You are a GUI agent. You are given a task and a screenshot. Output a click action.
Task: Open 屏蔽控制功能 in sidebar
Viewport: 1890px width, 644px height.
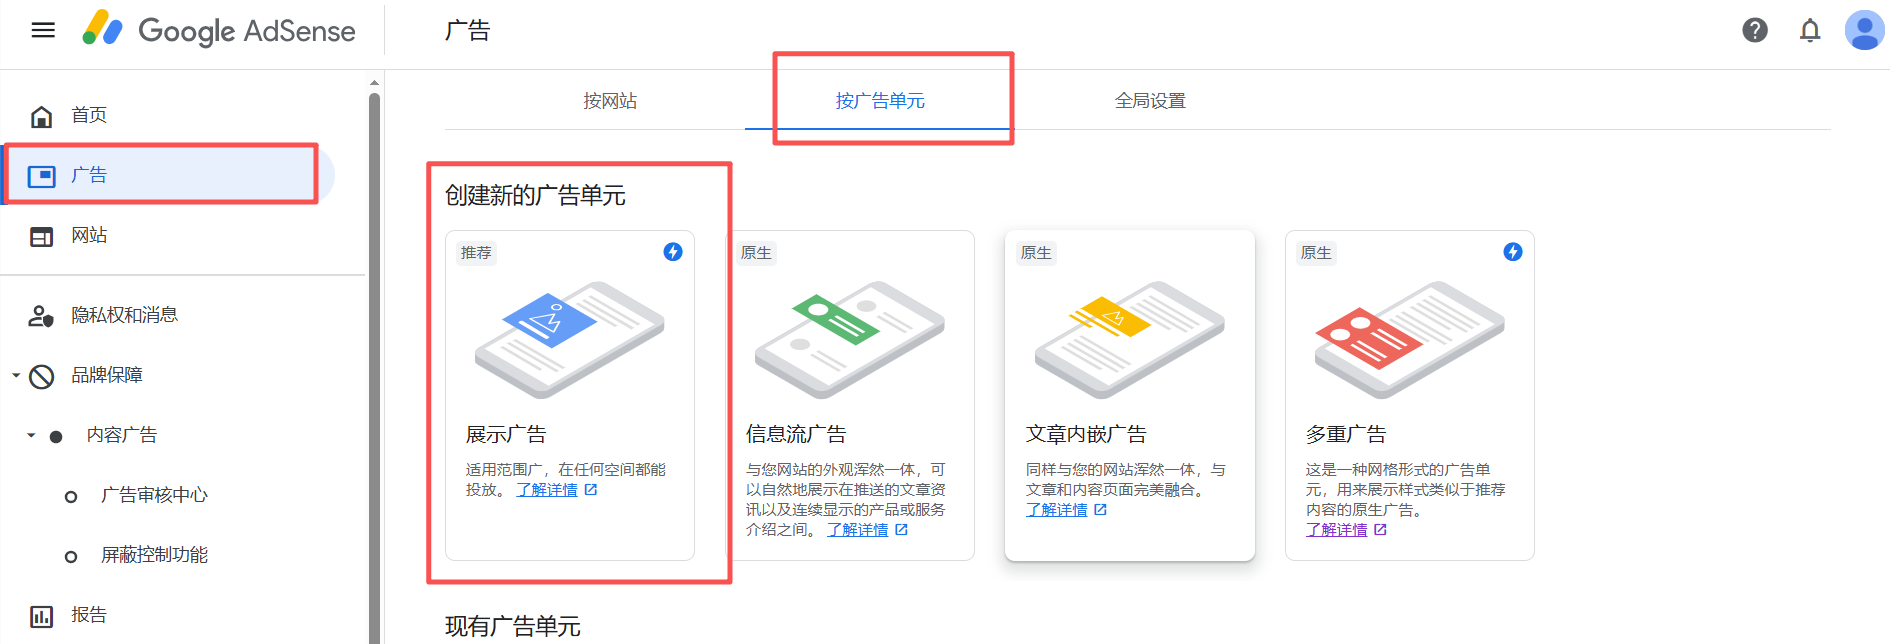(x=154, y=555)
